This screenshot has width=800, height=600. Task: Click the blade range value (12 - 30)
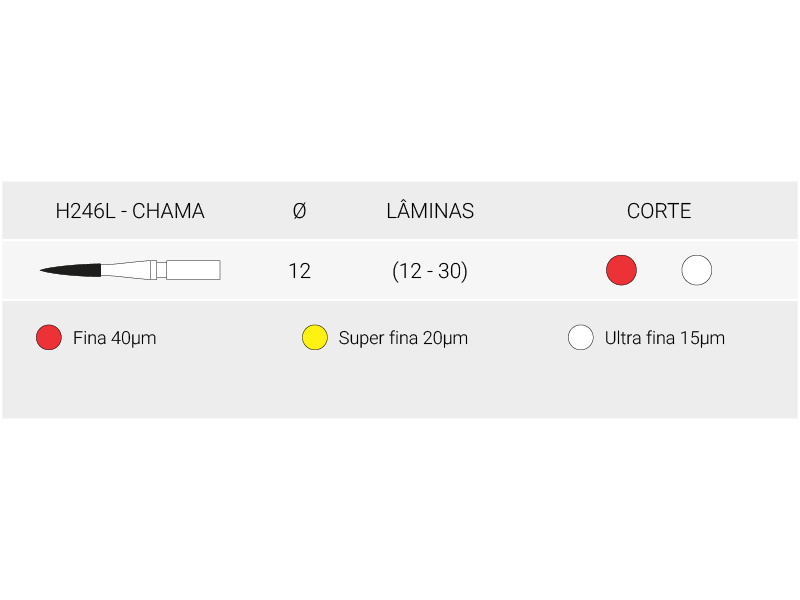(x=430, y=271)
